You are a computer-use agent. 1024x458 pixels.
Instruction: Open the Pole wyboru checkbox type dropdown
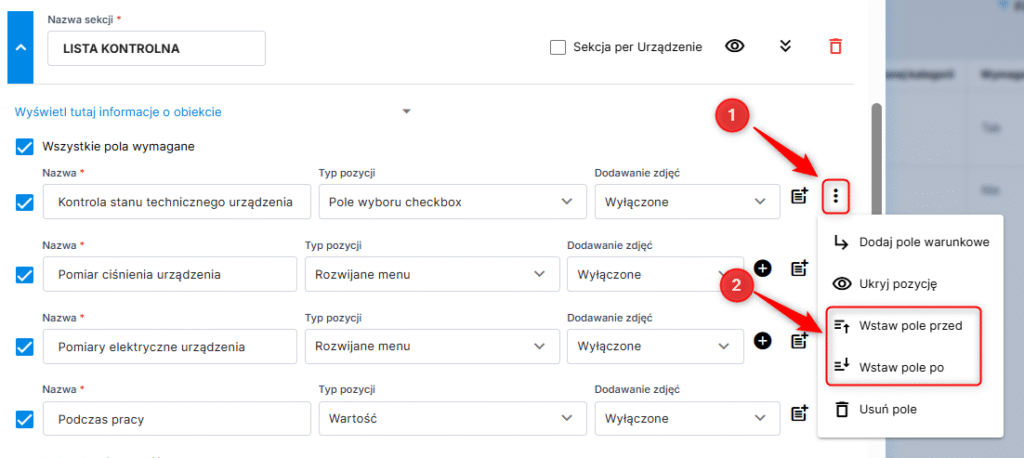tap(452, 202)
